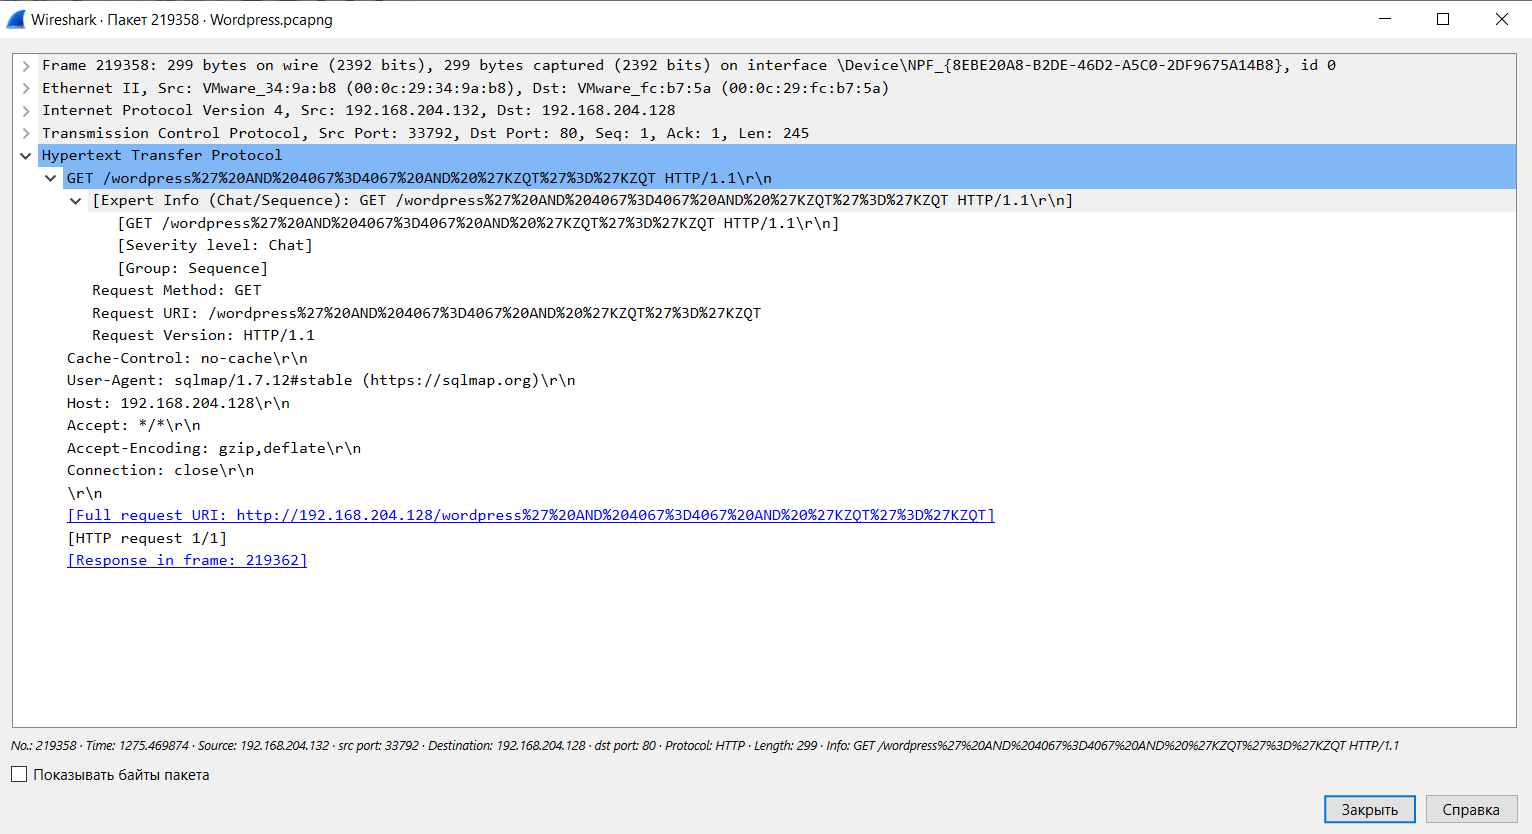Click the packet summary status line
The image size is (1532, 834).
[x=705, y=746]
